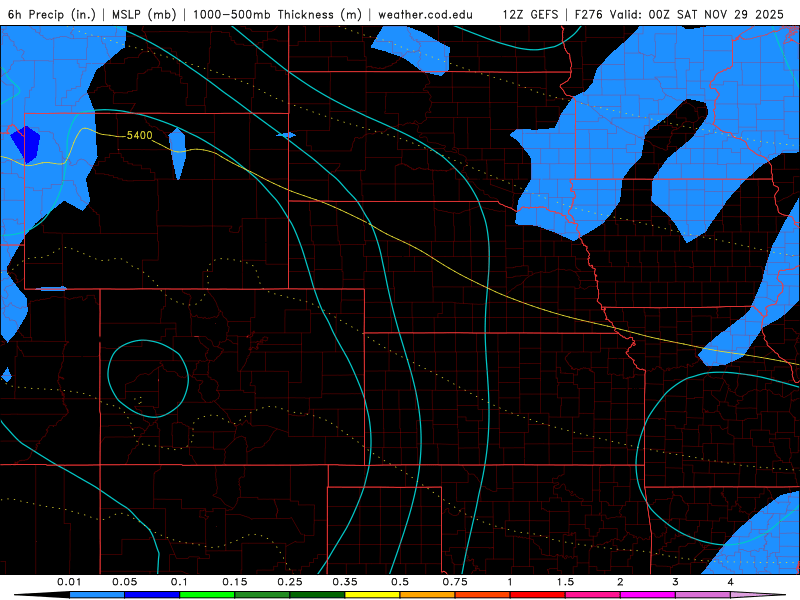
Task: Click the dark blue precipitation patch on the map
Action: (25, 143)
